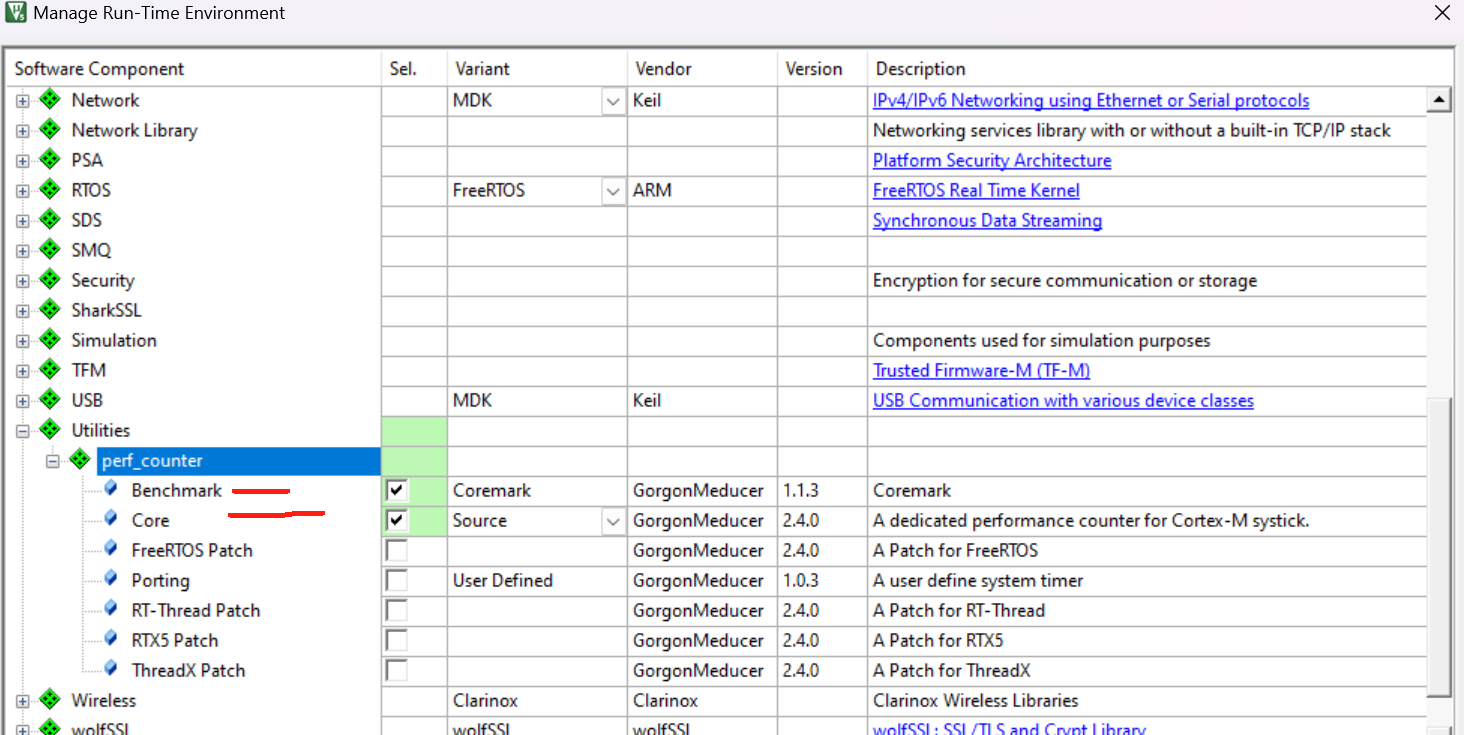1464x735 pixels.
Task: Click the blue component icon beside Porting
Action: tap(112, 579)
